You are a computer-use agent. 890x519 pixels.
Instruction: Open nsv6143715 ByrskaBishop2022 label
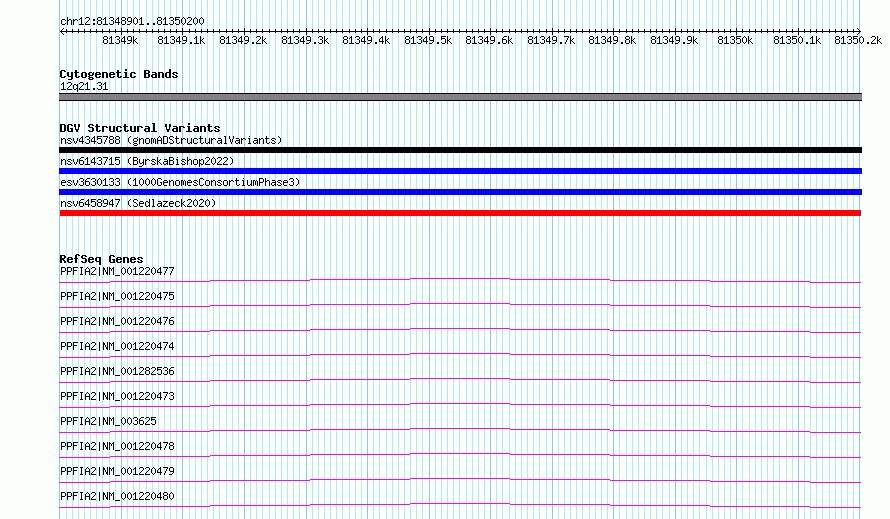(x=147, y=161)
